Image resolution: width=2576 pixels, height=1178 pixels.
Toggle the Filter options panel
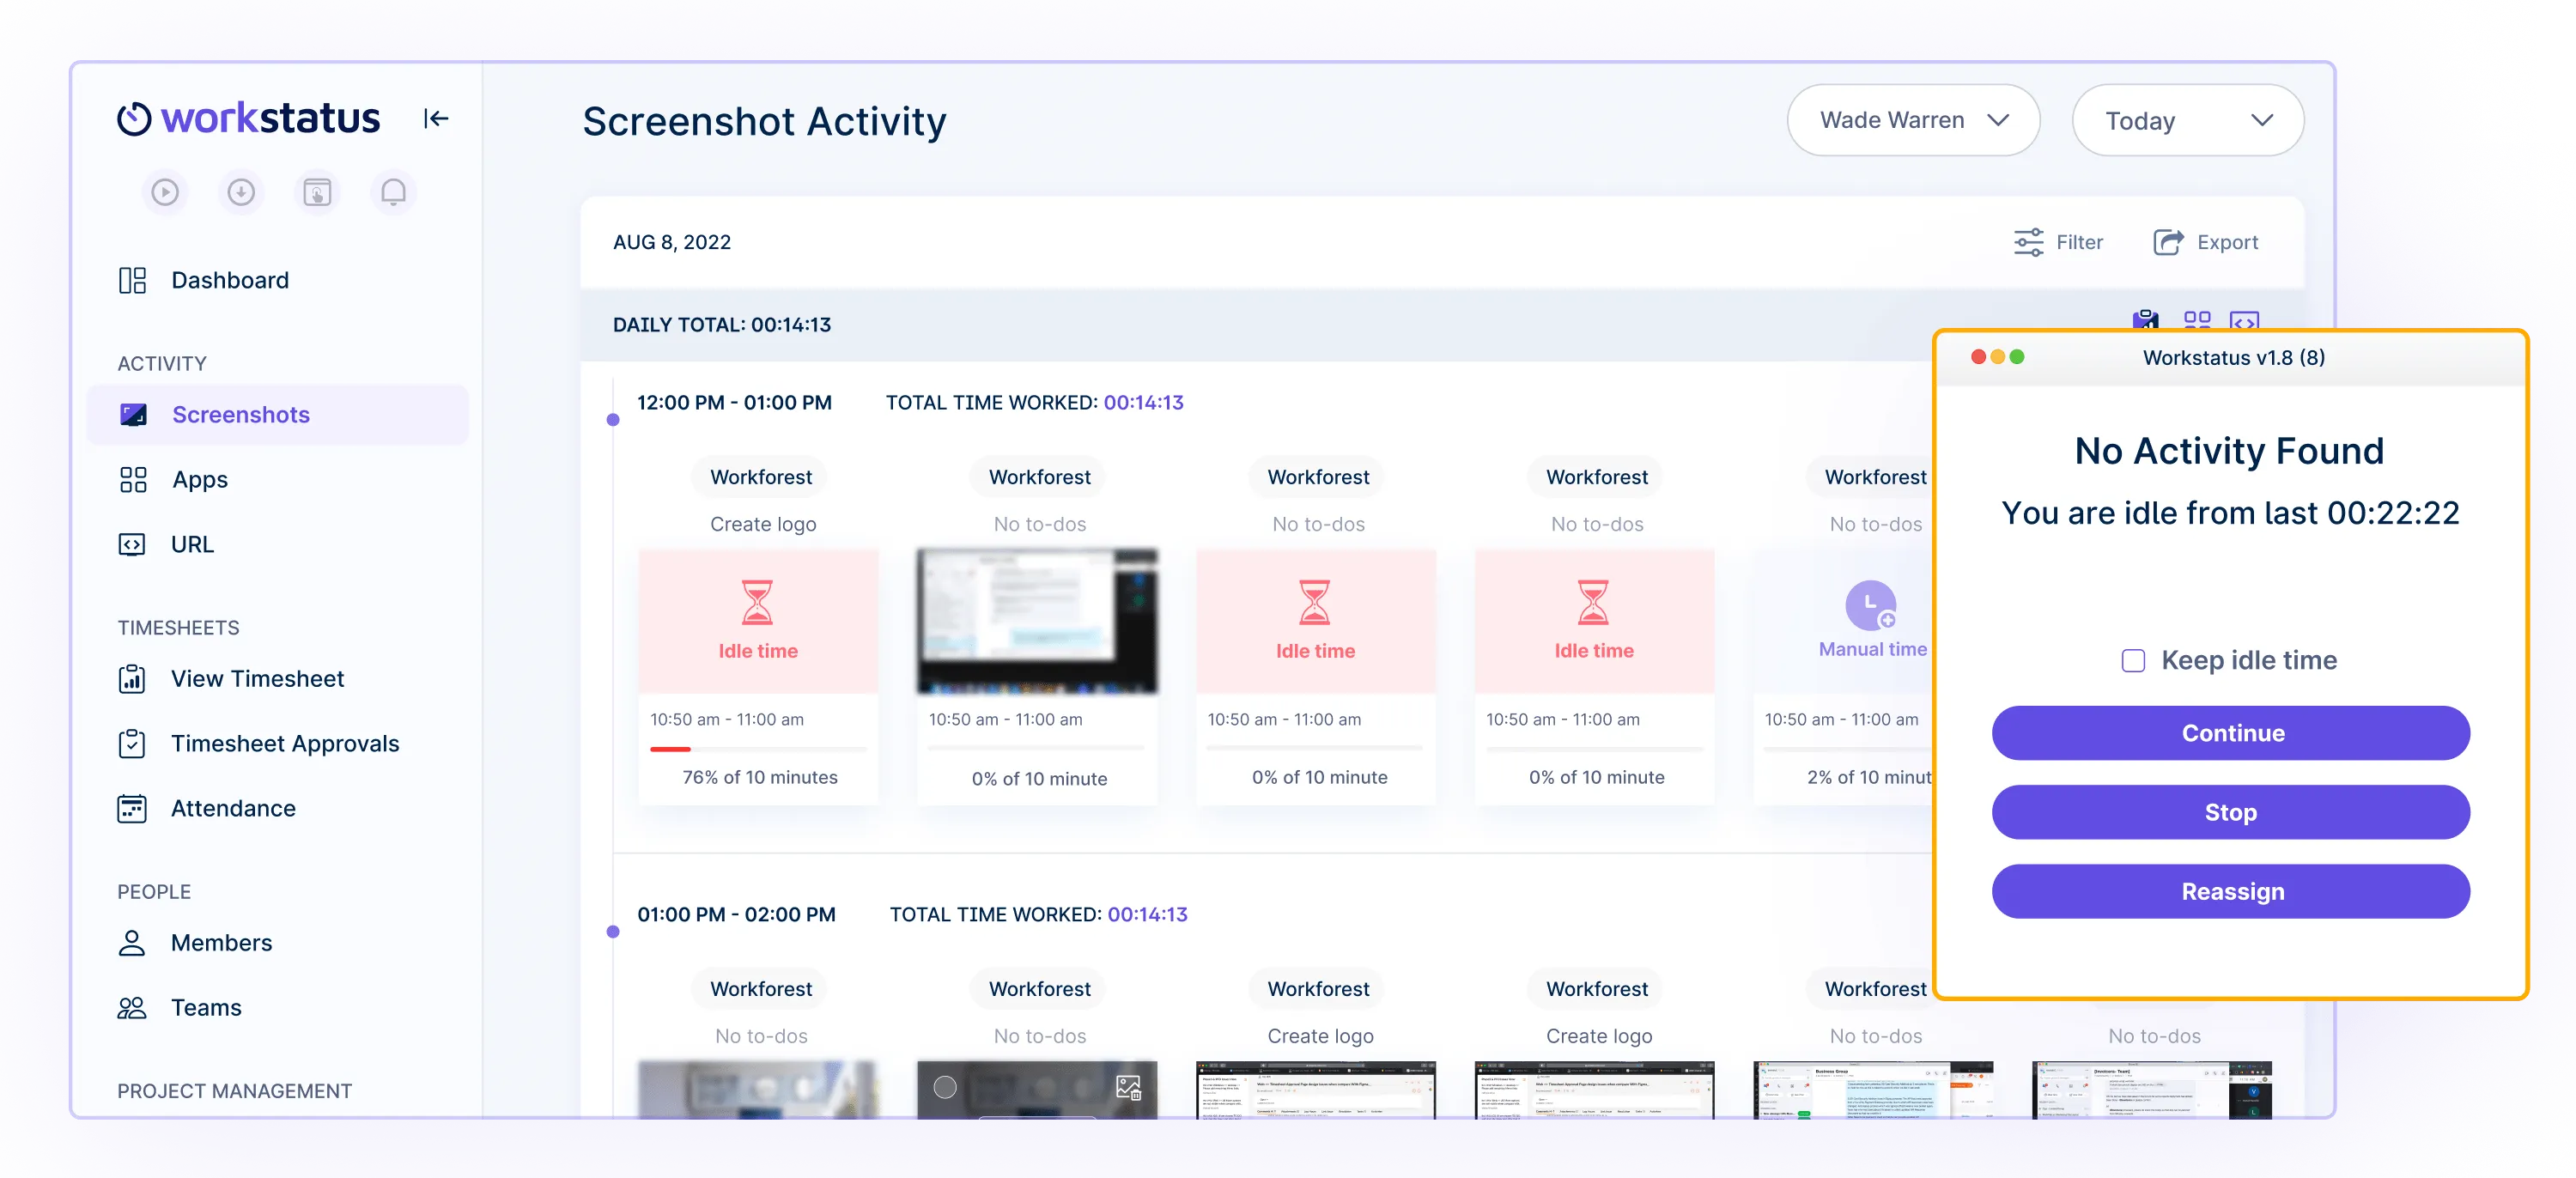click(x=2058, y=241)
